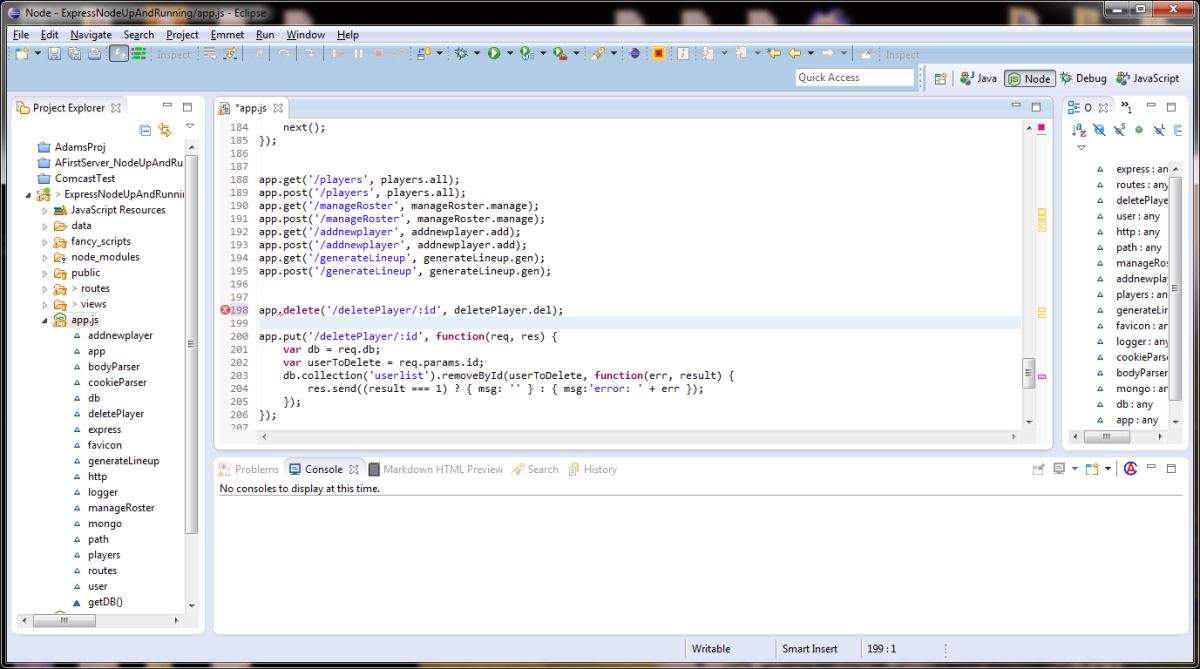Viewport: 1200px width, 669px height.
Task: Click the Quick Access search field
Action: pos(855,77)
